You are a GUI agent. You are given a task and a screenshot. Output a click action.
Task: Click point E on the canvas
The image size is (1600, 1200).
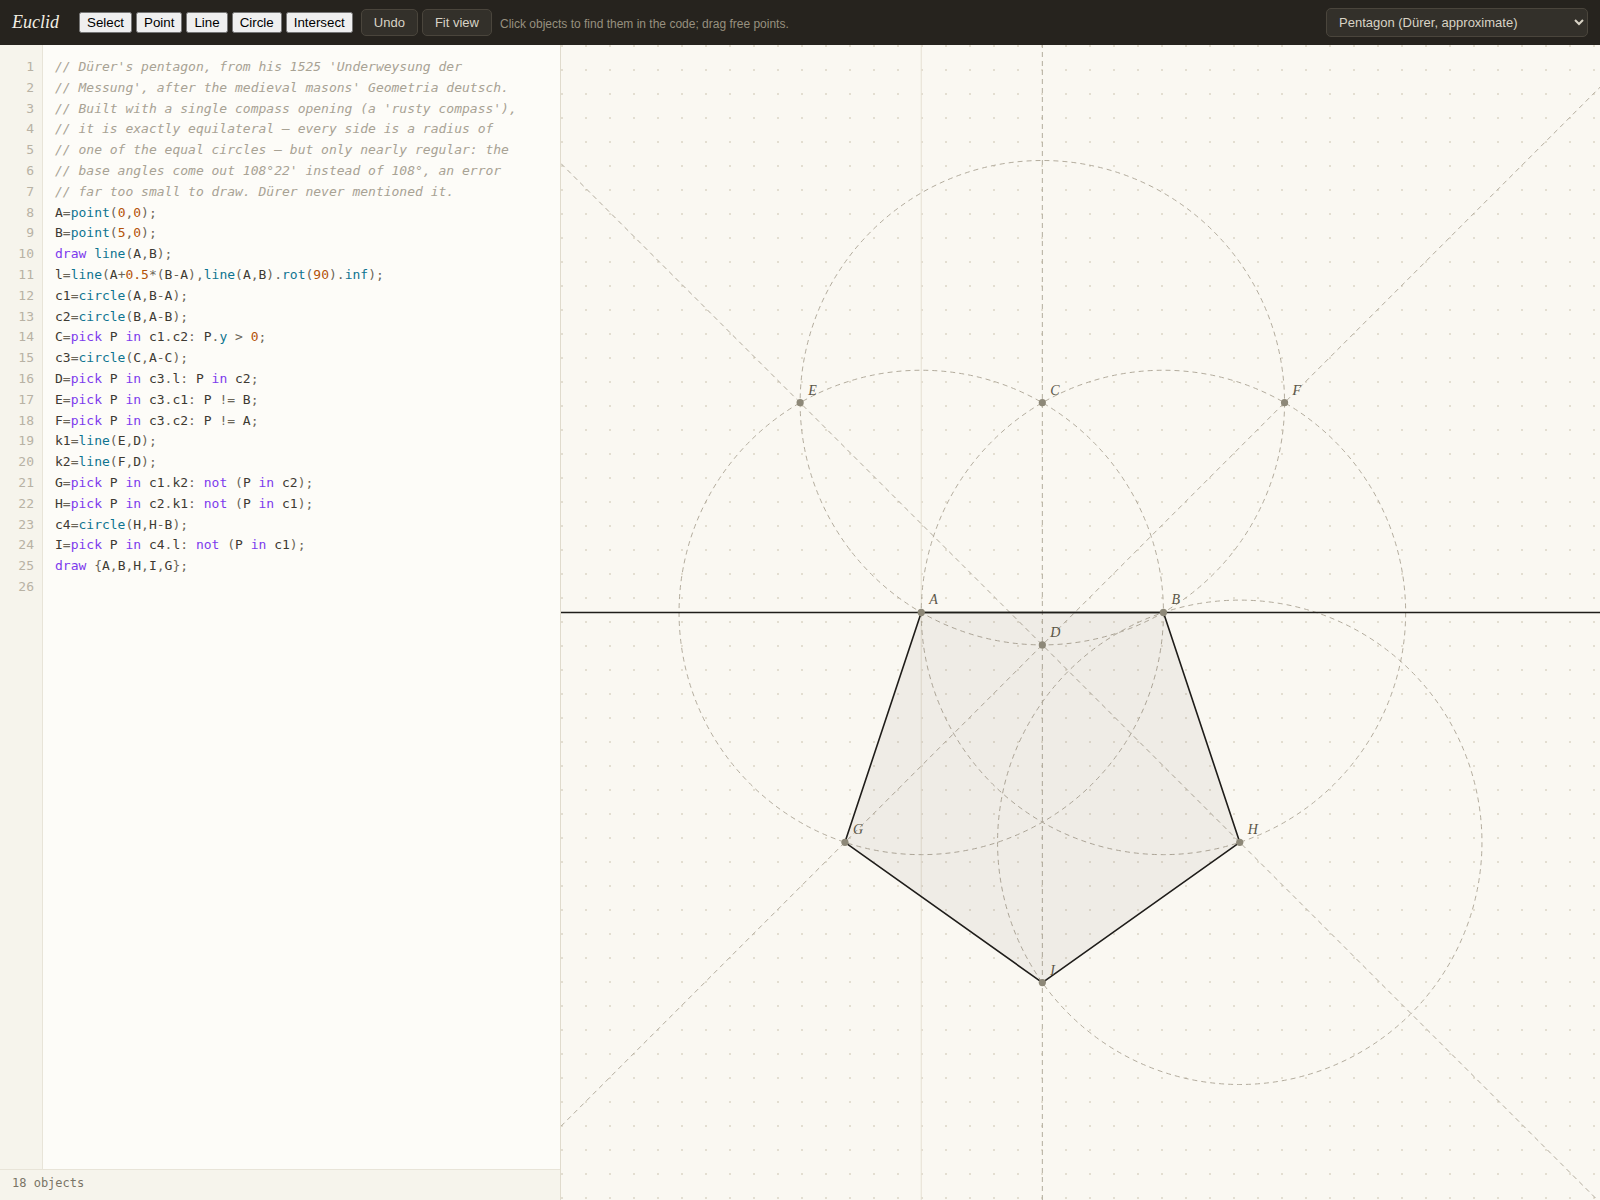800,402
